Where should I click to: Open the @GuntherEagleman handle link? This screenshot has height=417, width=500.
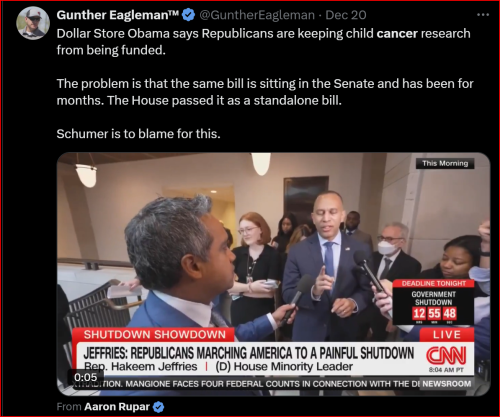[257, 15]
